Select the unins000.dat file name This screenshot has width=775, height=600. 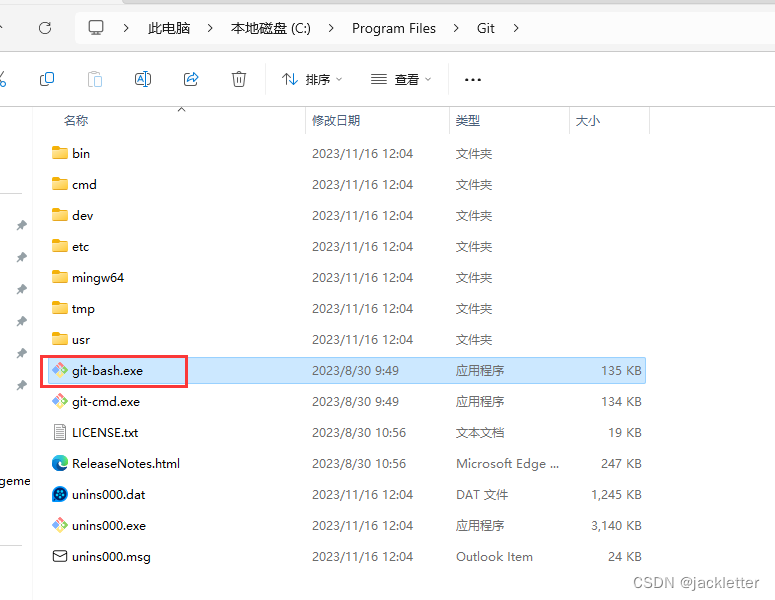[x=108, y=495]
